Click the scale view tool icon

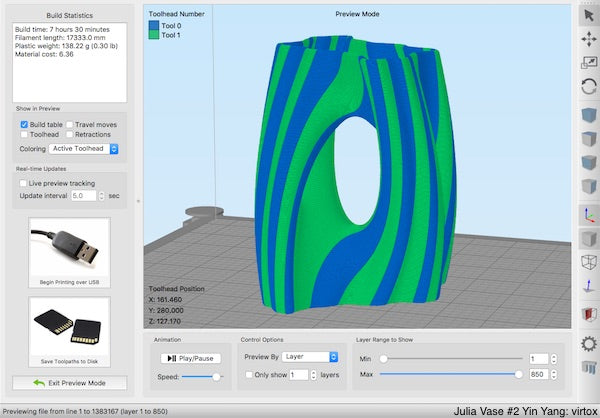(588, 62)
